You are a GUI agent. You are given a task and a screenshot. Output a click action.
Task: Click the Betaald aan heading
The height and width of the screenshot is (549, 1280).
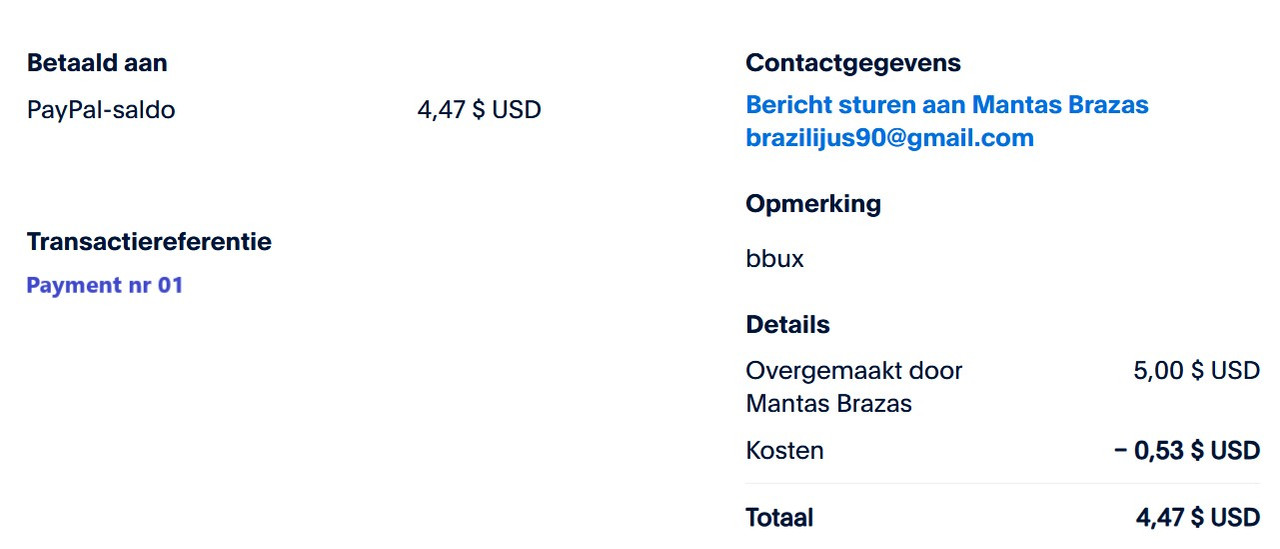click(97, 63)
